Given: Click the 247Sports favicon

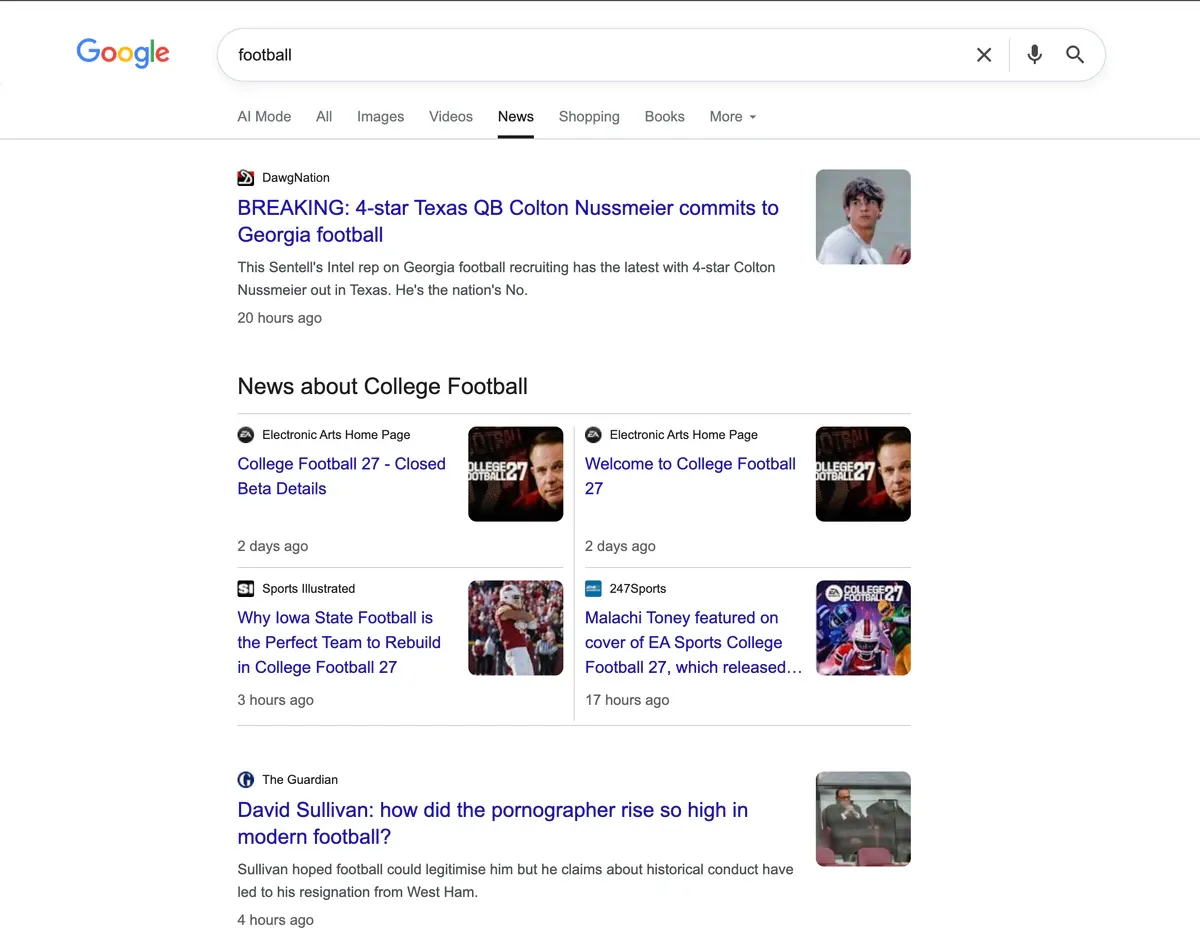Looking at the screenshot, I should pyautogui.click(x=593, y=589).
